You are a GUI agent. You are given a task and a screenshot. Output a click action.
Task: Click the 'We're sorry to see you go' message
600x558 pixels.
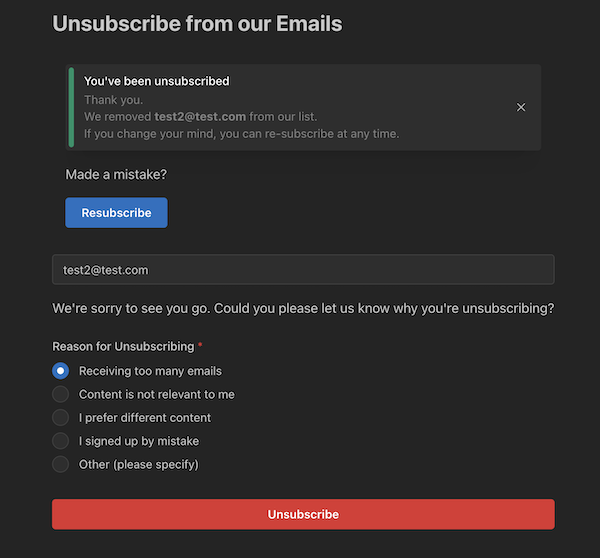302,308
